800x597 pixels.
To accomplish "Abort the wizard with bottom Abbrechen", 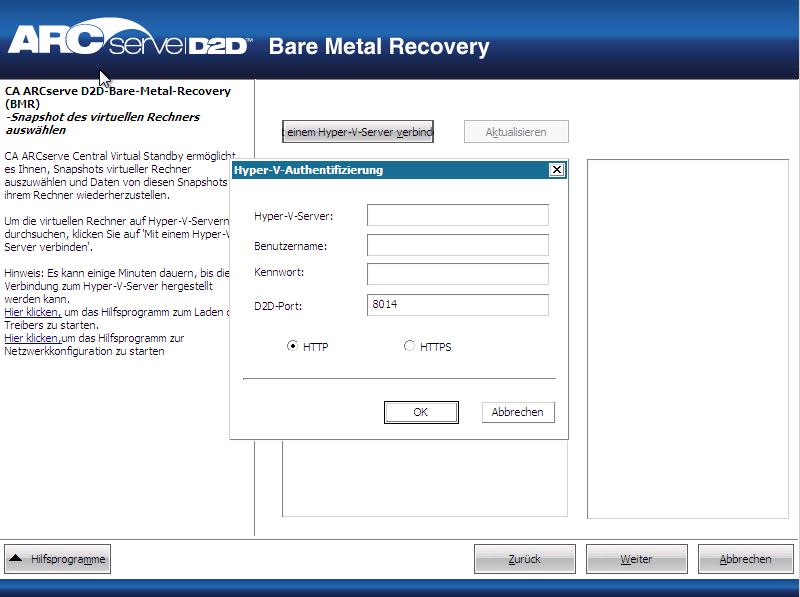I will coord(744,558).
